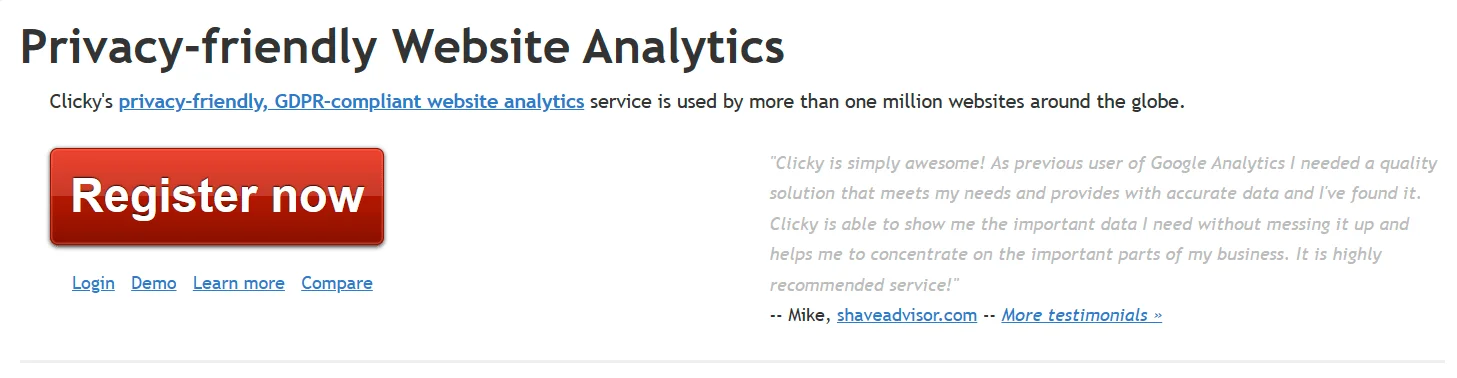Follow the Learn more link
This screenshot has width=1457, height=378.
click(x=239, y=283)
